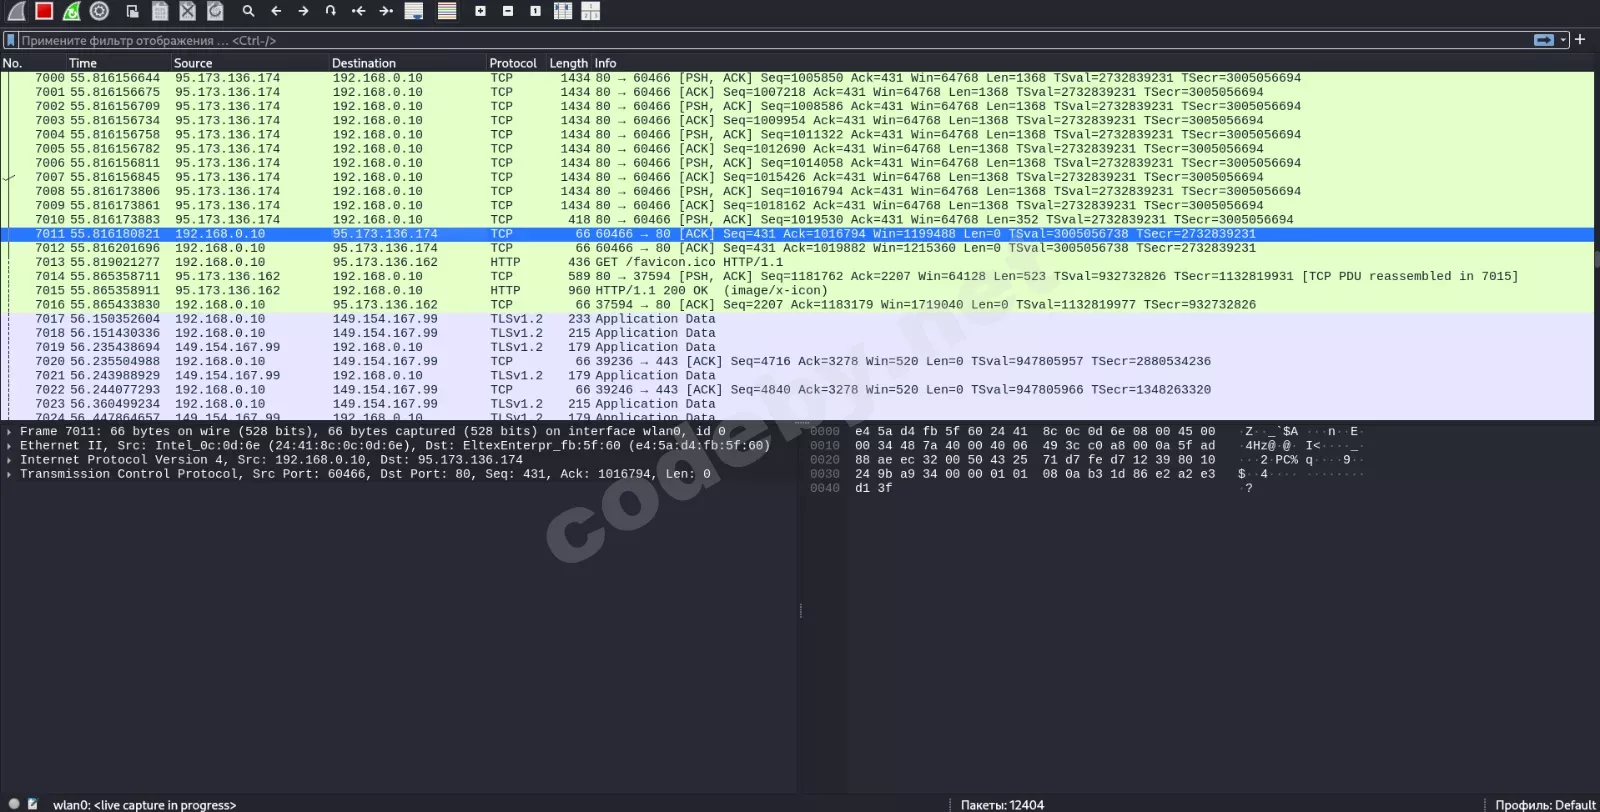
Task: Select packet 7017 TLSv1.2 Application Data
Action: click(797, 319)
